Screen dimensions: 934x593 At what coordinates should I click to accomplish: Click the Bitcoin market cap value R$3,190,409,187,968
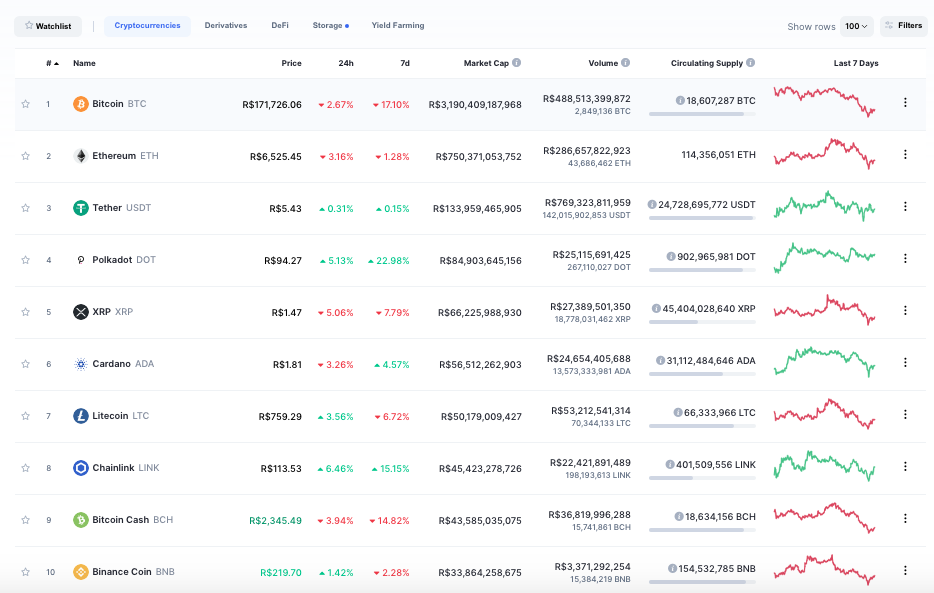(x=475, y=105)
